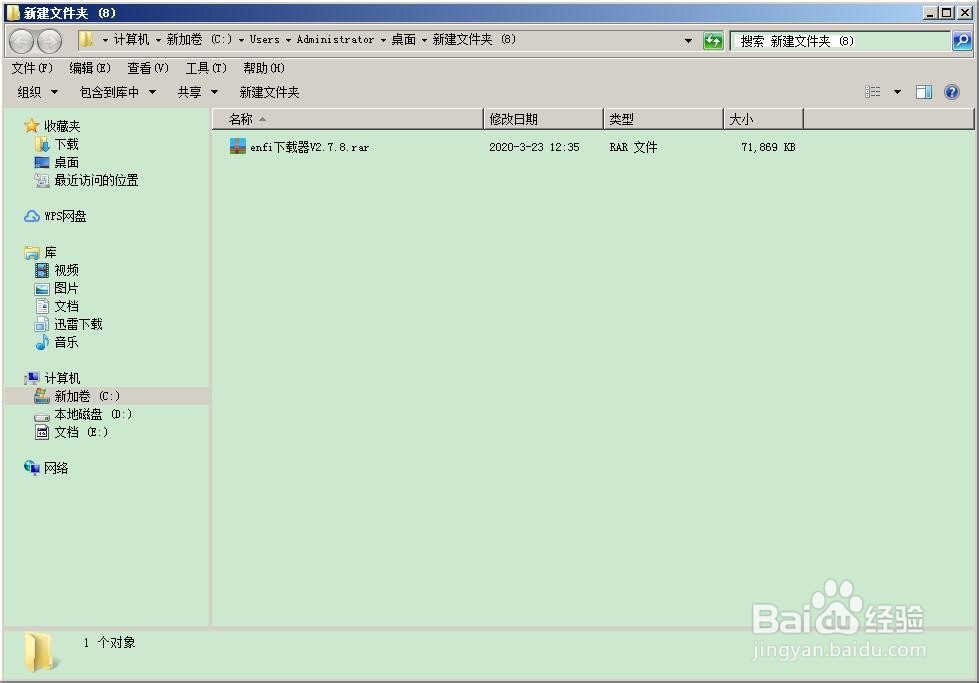This screenshot has width=979, height=683.
Task: Sort by the 大小 column header
Action: 764,119
